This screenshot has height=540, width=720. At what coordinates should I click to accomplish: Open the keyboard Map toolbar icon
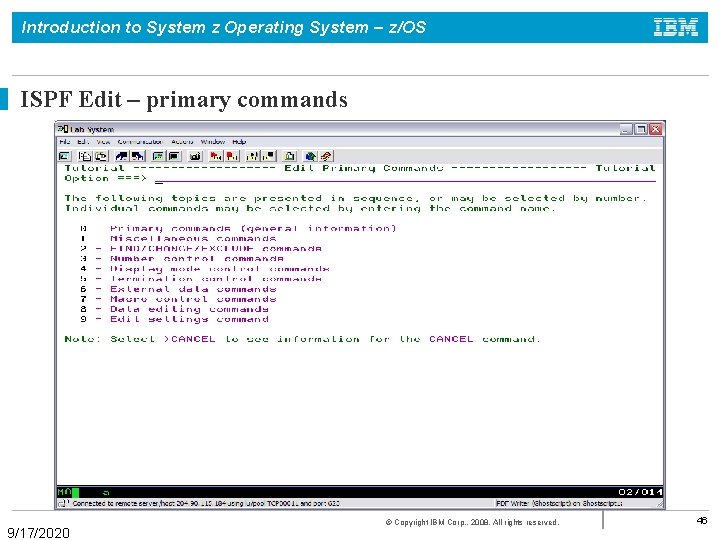pos(195,156)
